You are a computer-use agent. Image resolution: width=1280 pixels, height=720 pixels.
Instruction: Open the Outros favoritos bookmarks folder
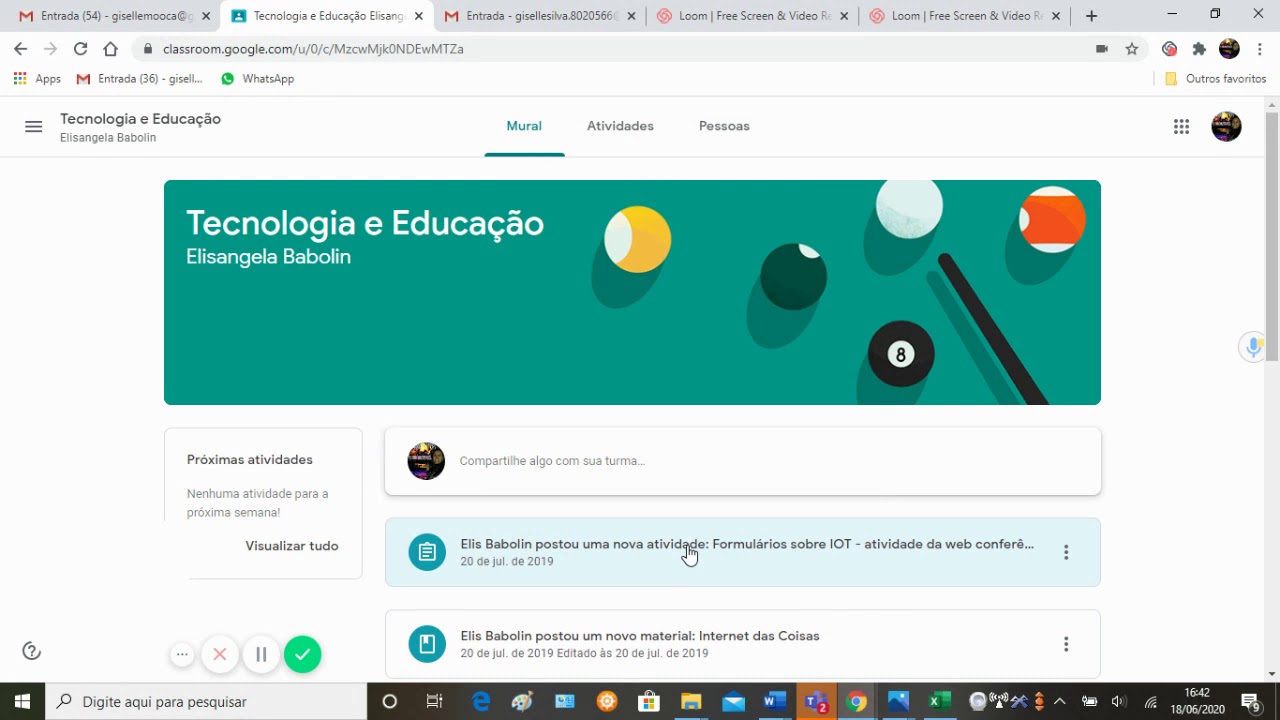coord(1216,78)
